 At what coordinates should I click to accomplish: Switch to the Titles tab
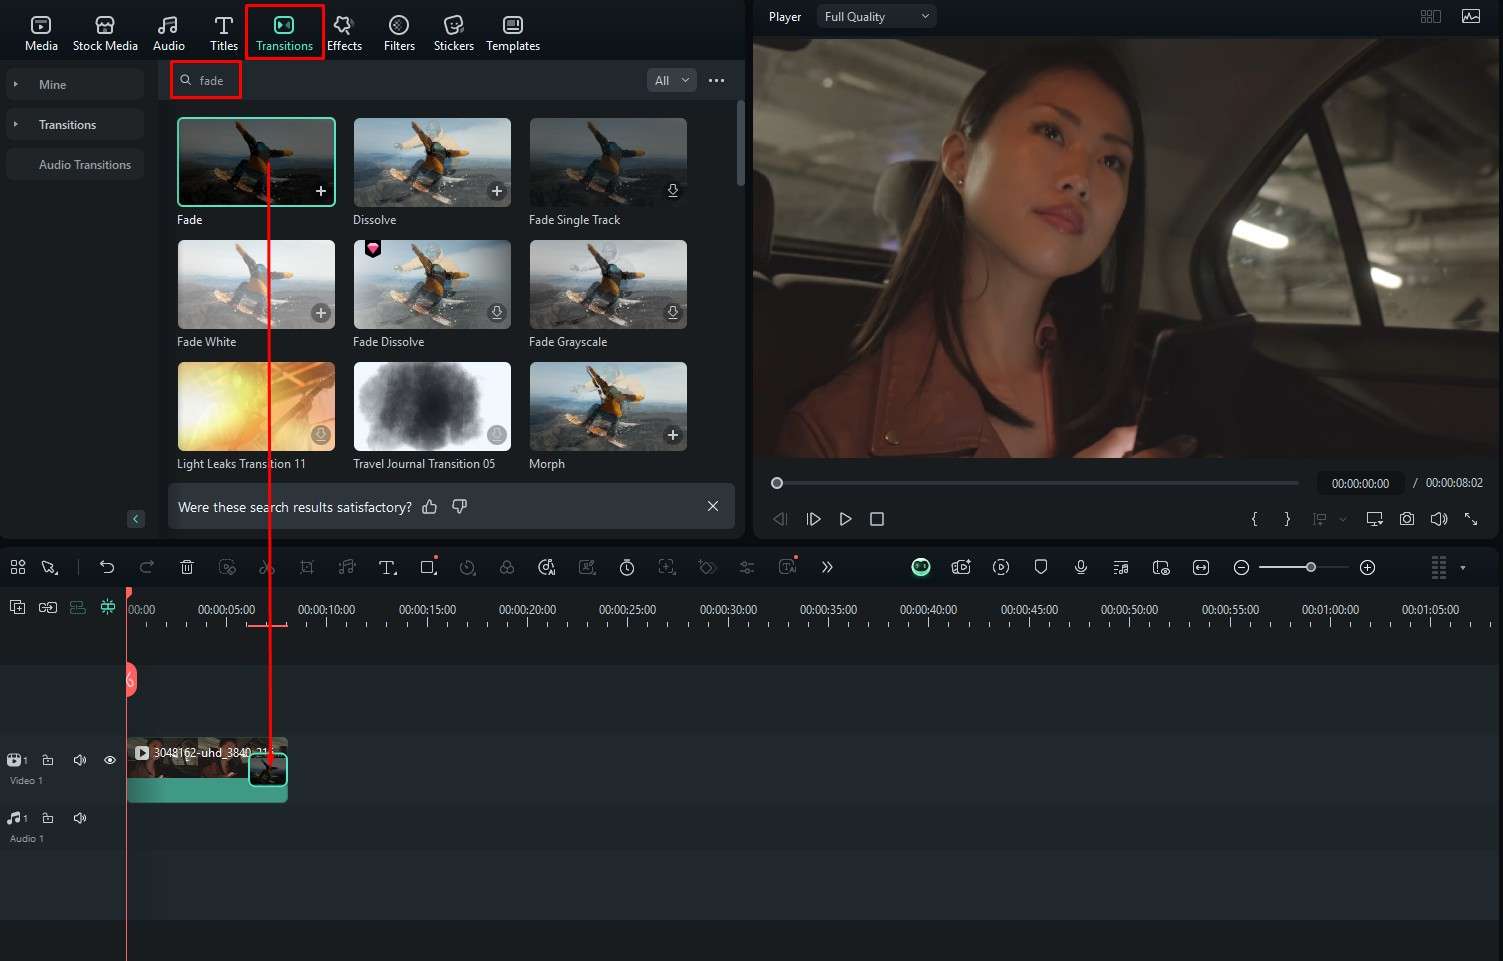[224, 32]
